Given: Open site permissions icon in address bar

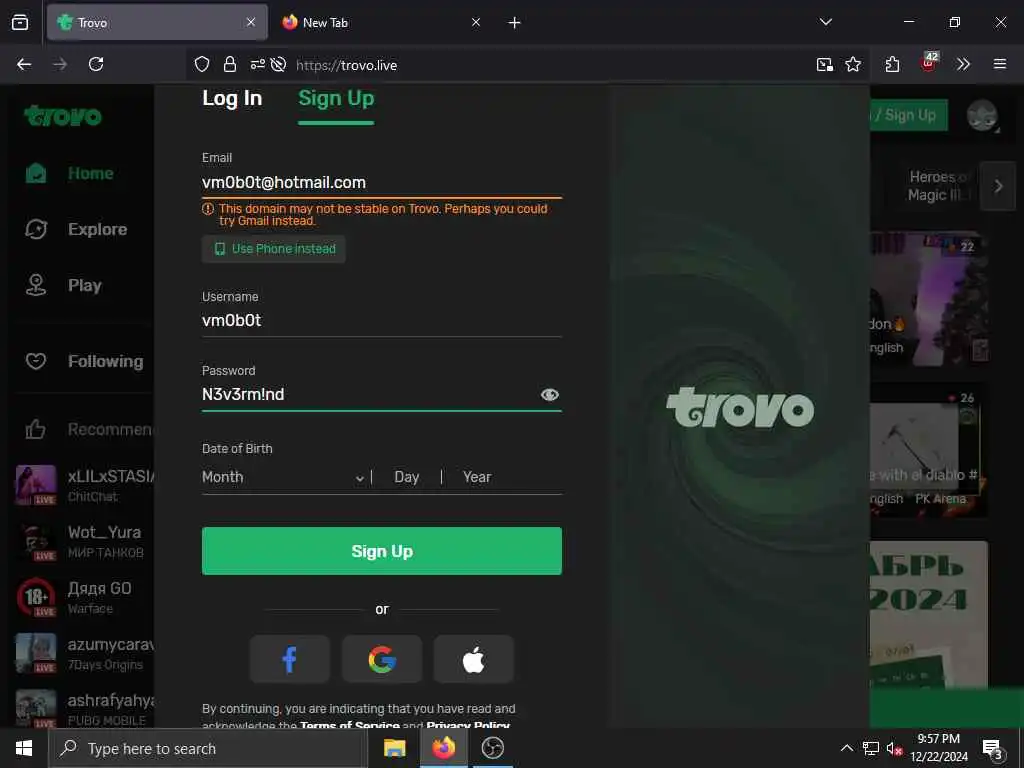Looking at the screenshot, I should point(257,65).
